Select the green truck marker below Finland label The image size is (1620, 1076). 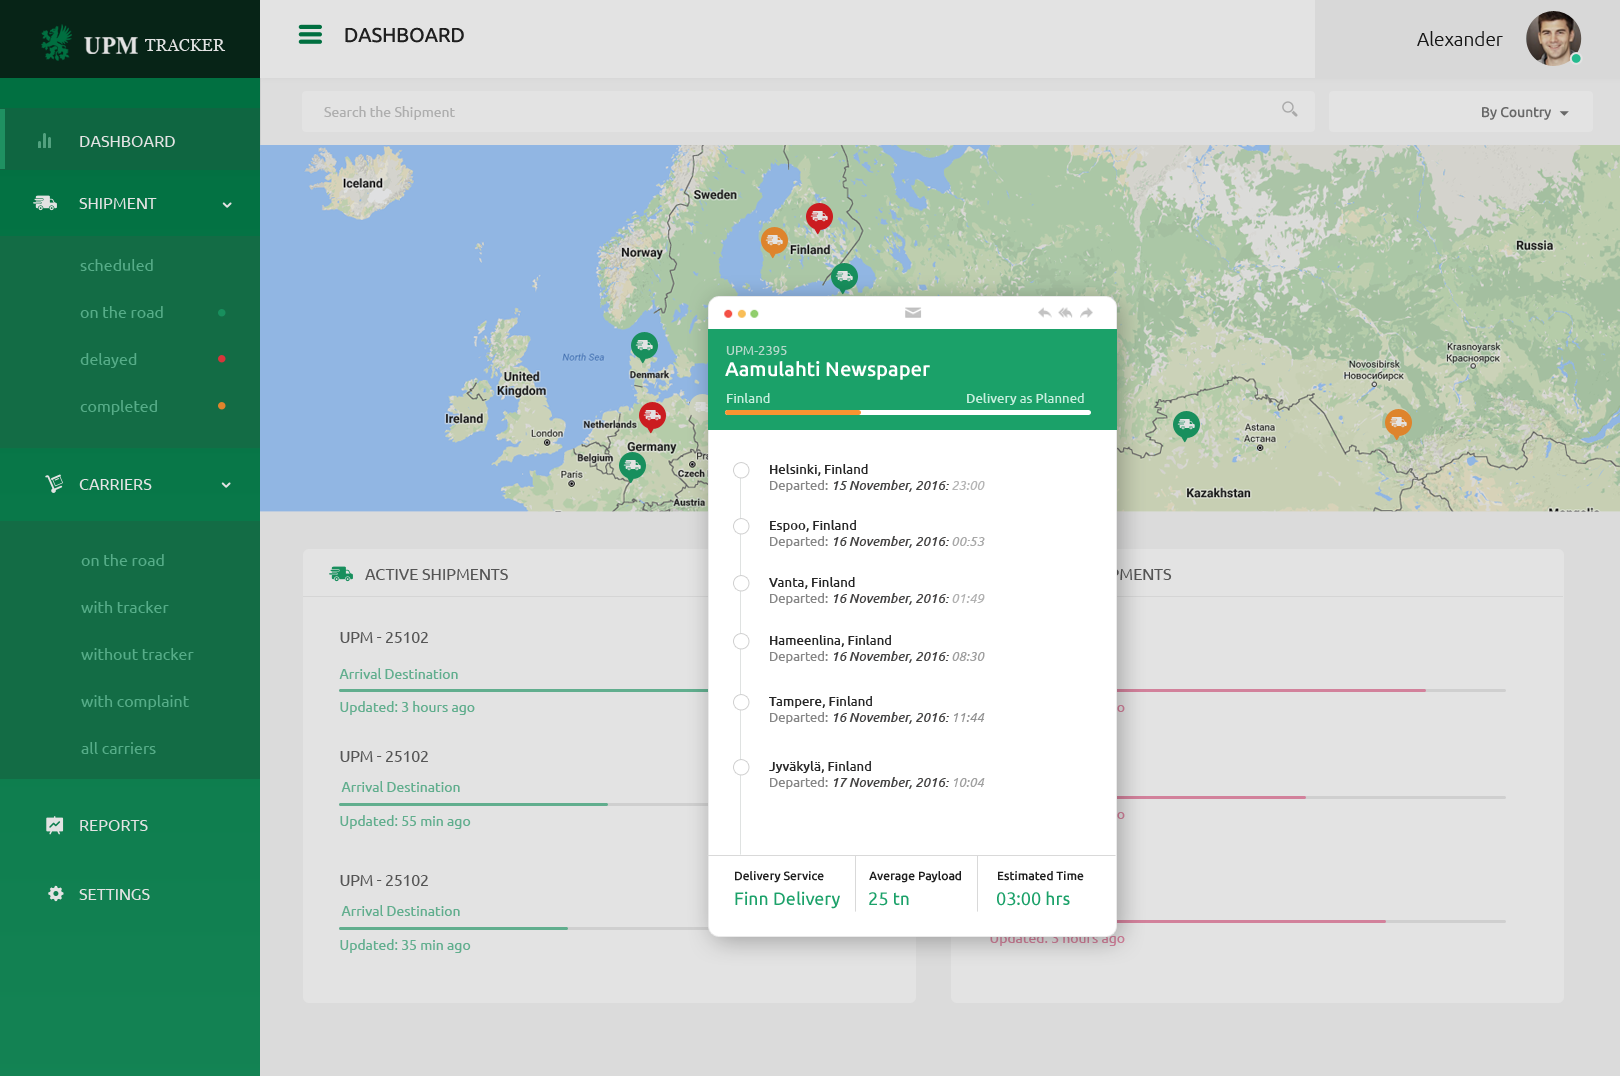pos(844,276)
